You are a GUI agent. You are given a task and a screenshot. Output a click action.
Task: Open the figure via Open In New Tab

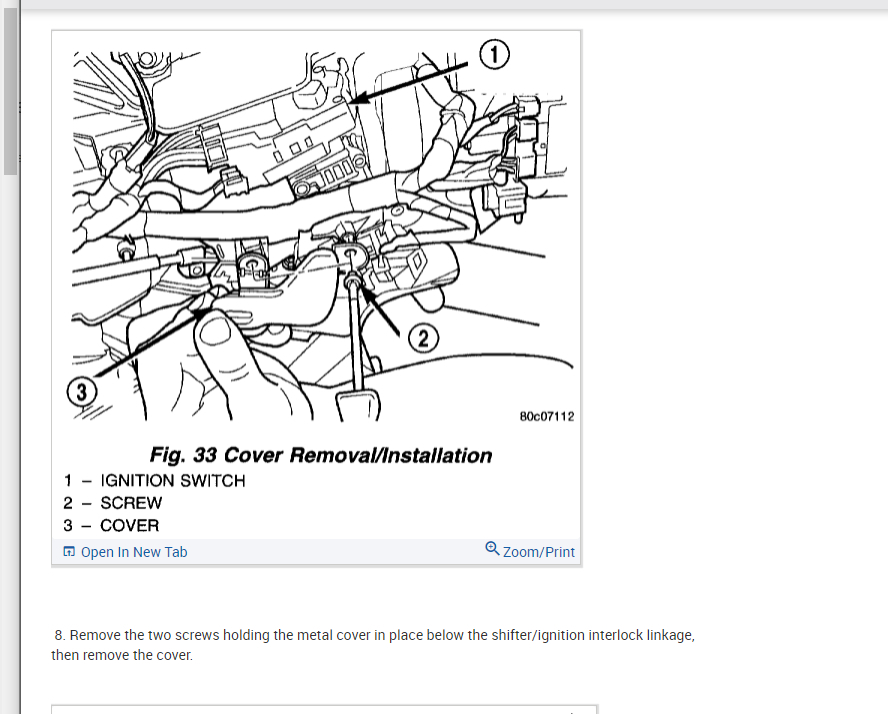pos(125,551)
